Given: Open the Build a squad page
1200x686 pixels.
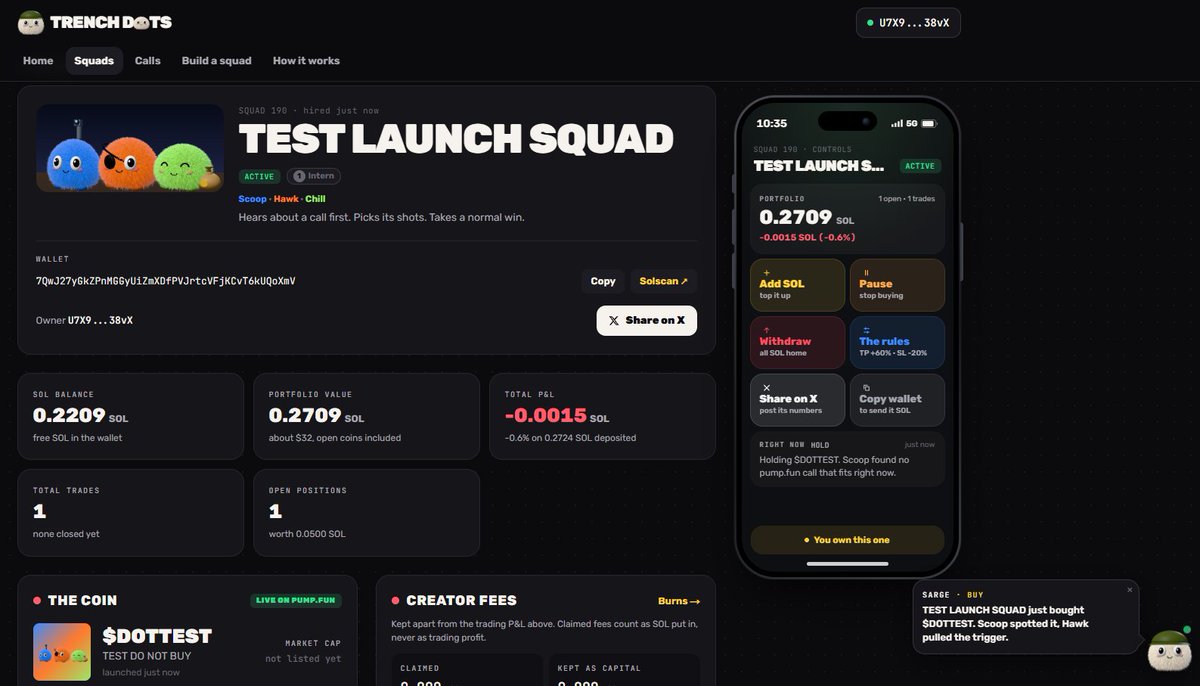Looking at the screenshot, I should click(x=217, y=61).
